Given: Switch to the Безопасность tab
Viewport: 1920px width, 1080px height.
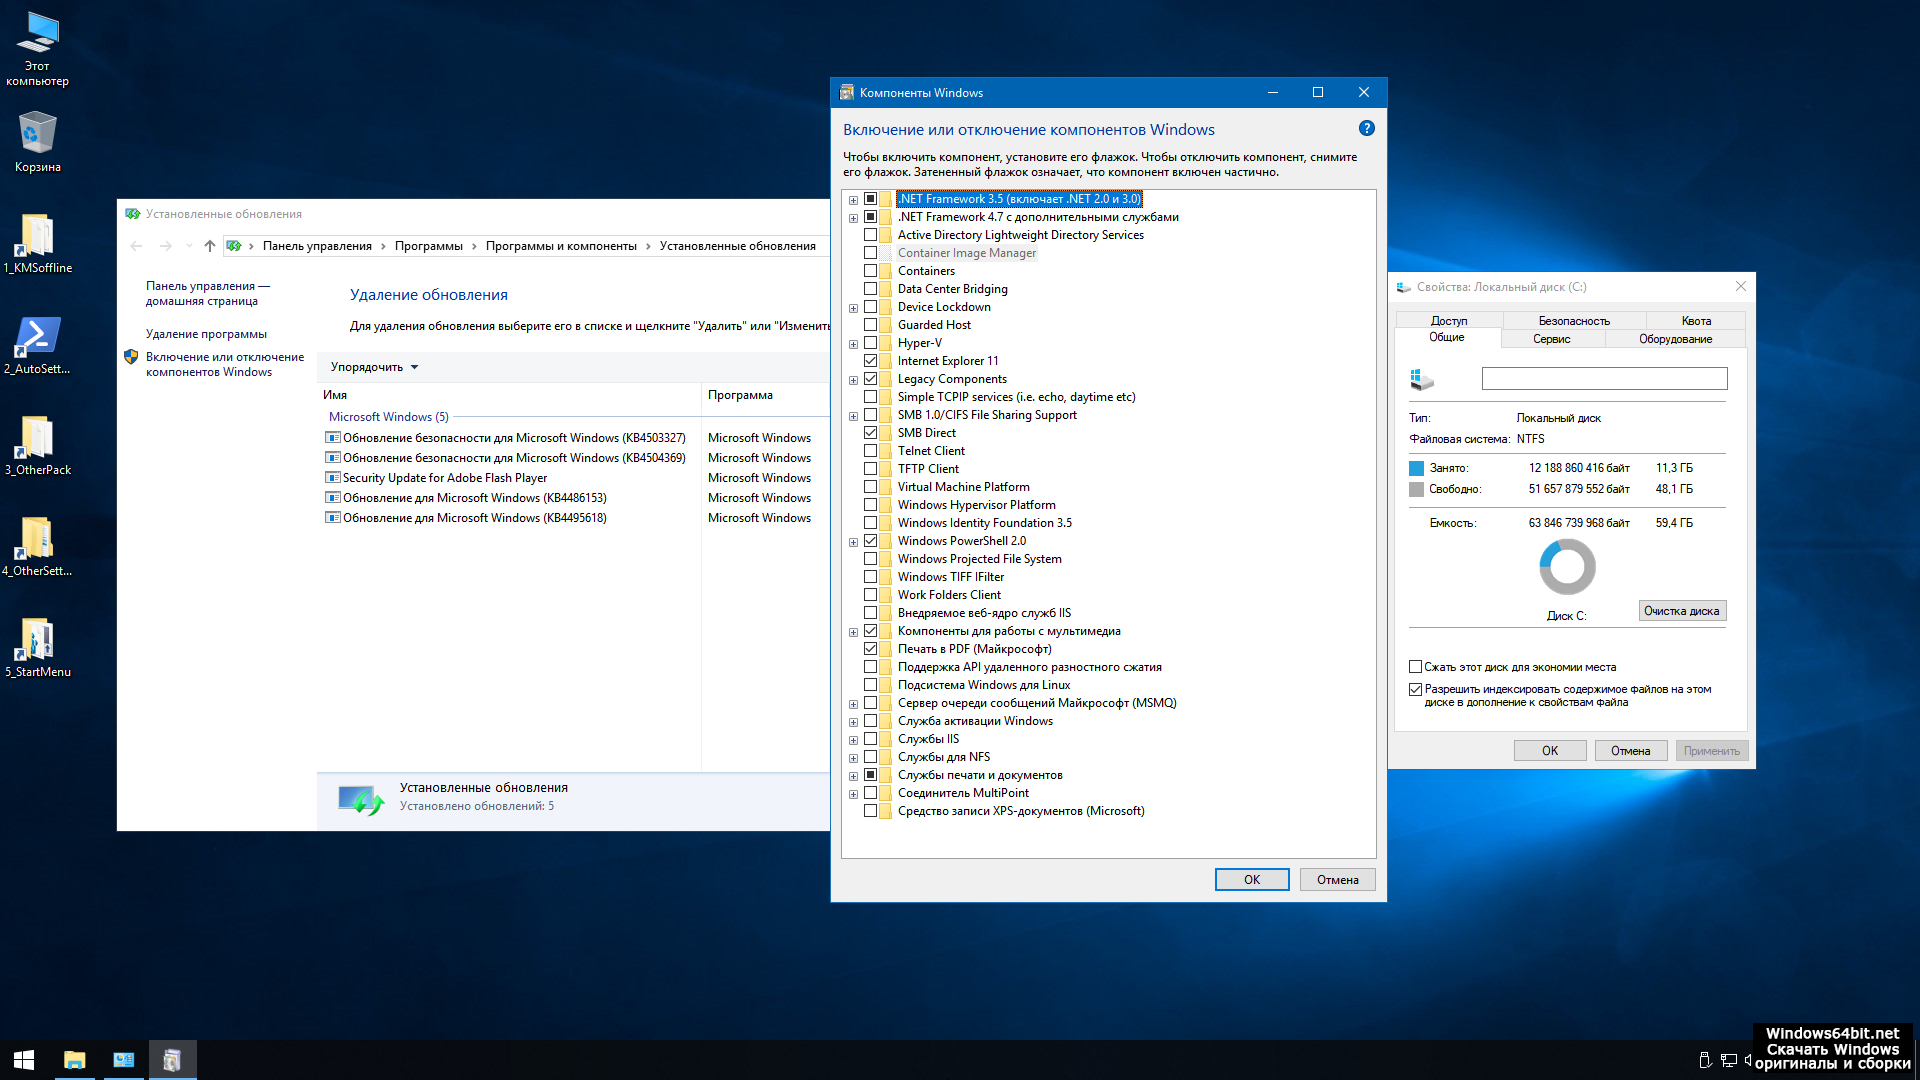Looking at the screenshot, I should (1573, 321).
